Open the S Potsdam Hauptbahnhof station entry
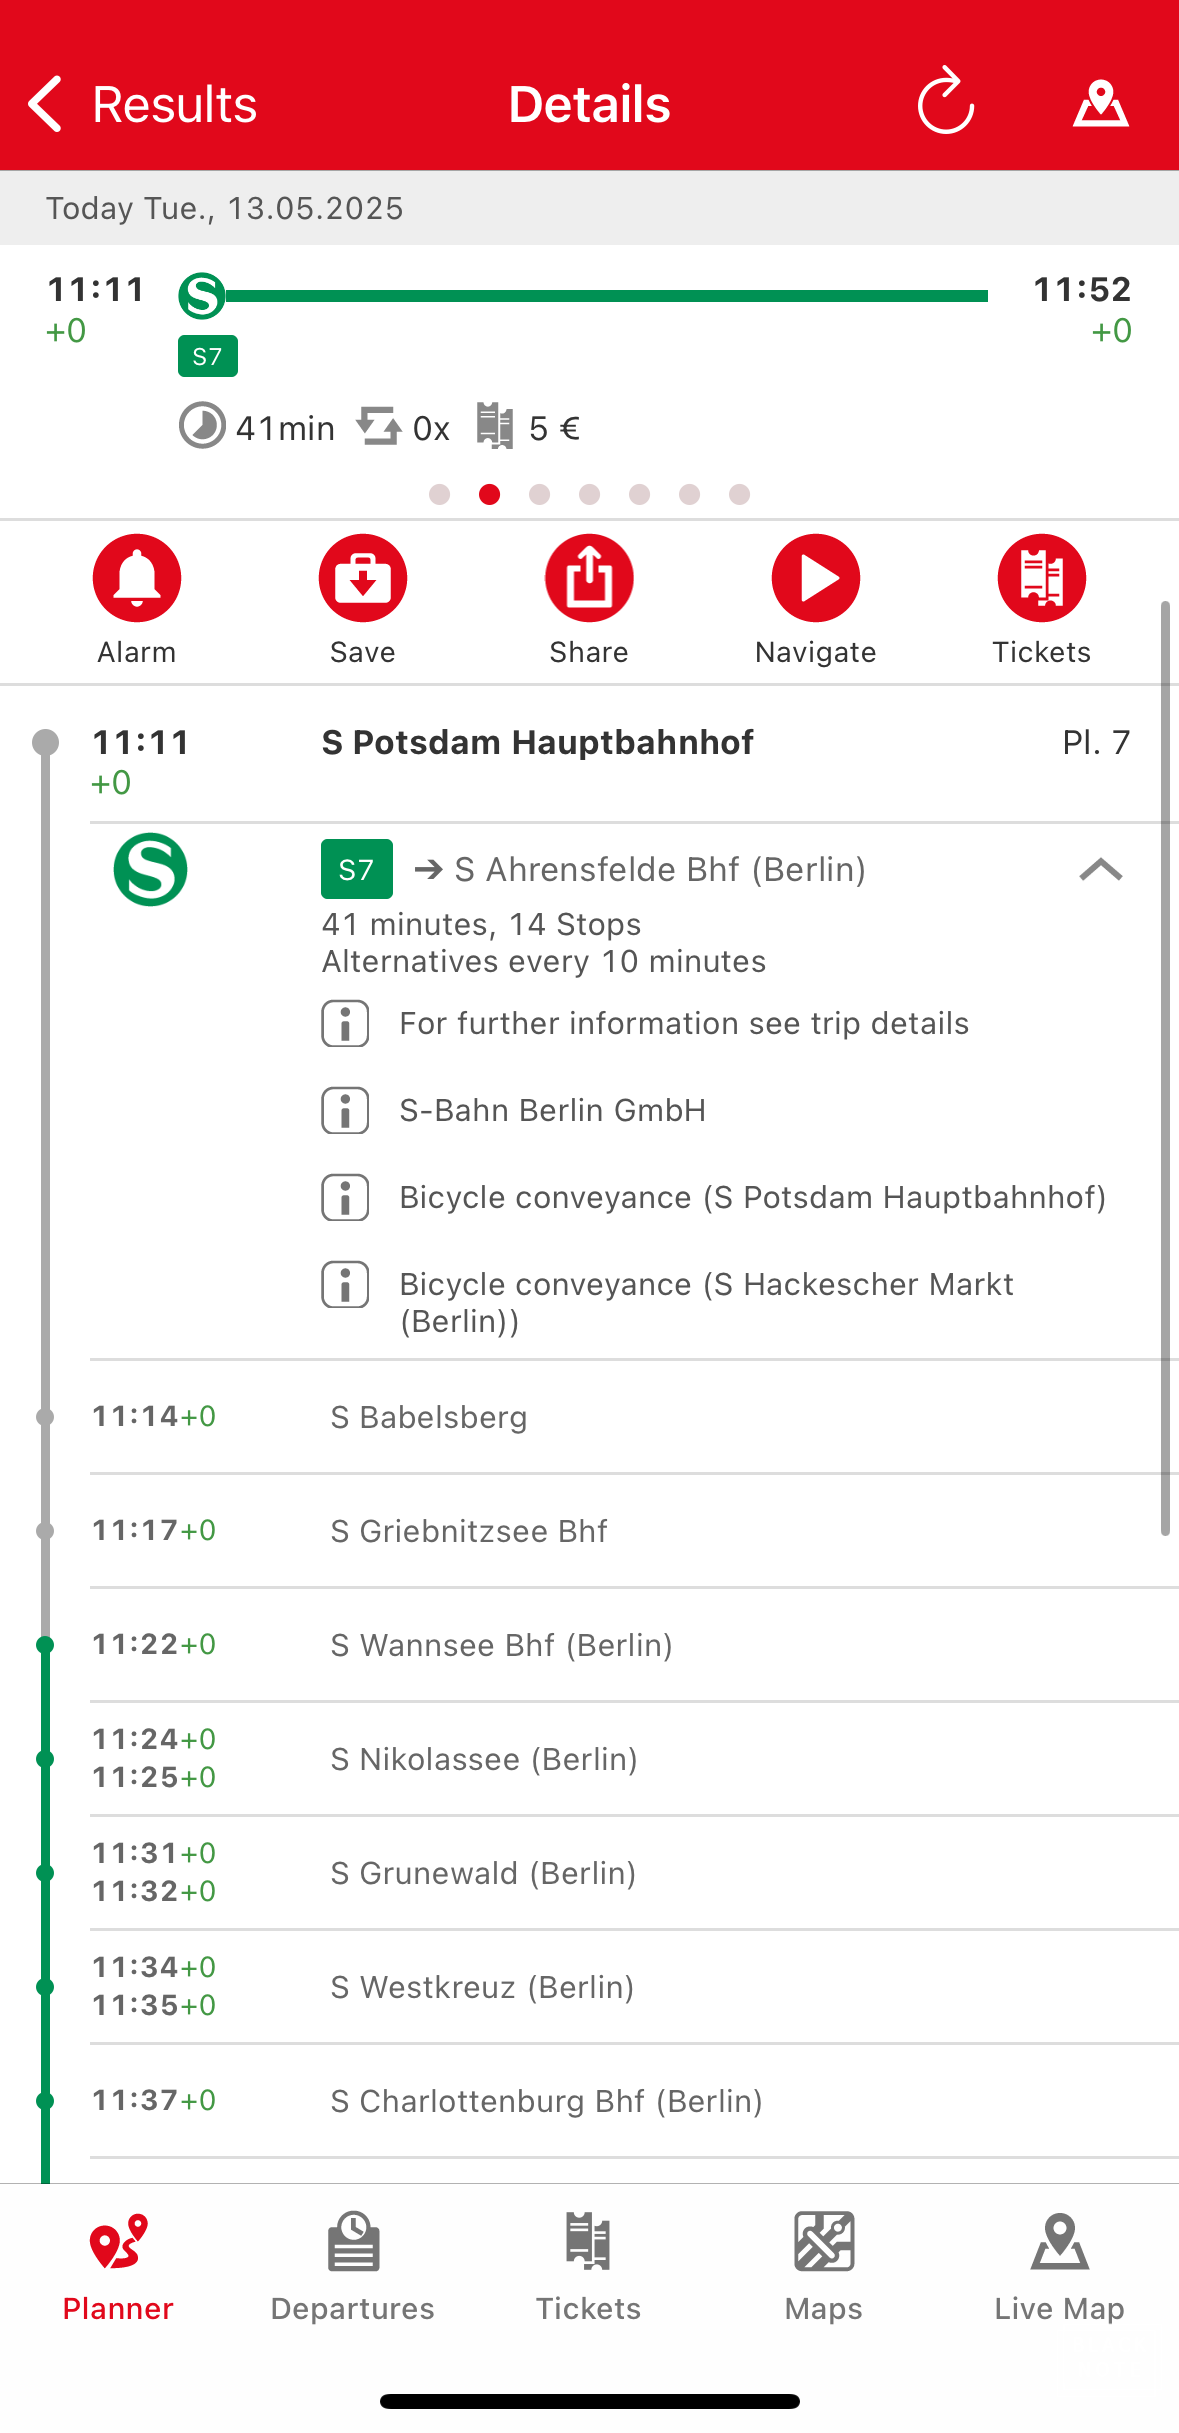 (537, 743)
